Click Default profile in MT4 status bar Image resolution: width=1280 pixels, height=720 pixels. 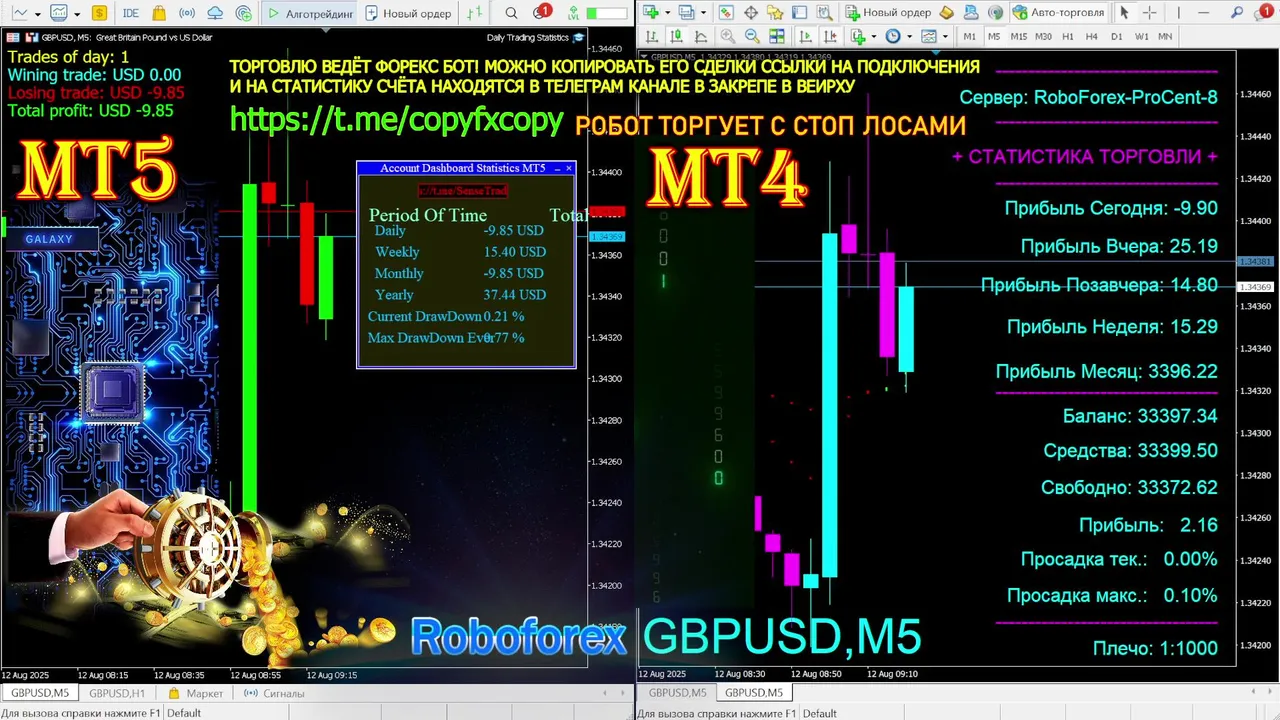click(x=820, y=713)
